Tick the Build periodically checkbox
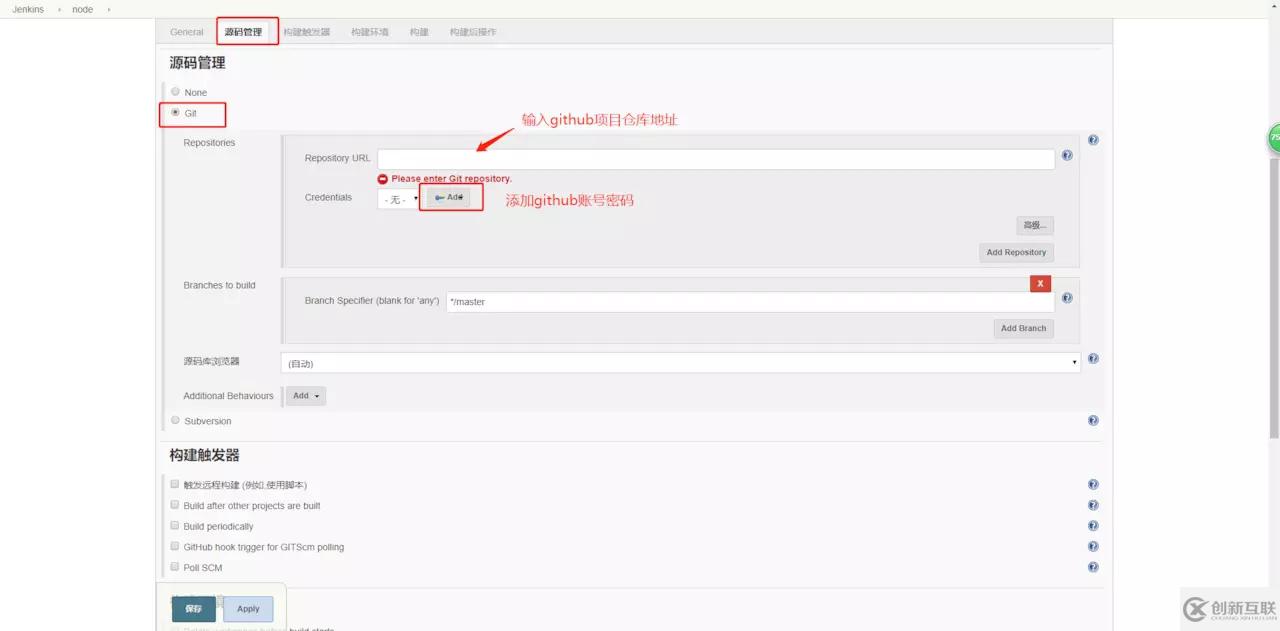The image size is (1280, 631). (175, 525)
